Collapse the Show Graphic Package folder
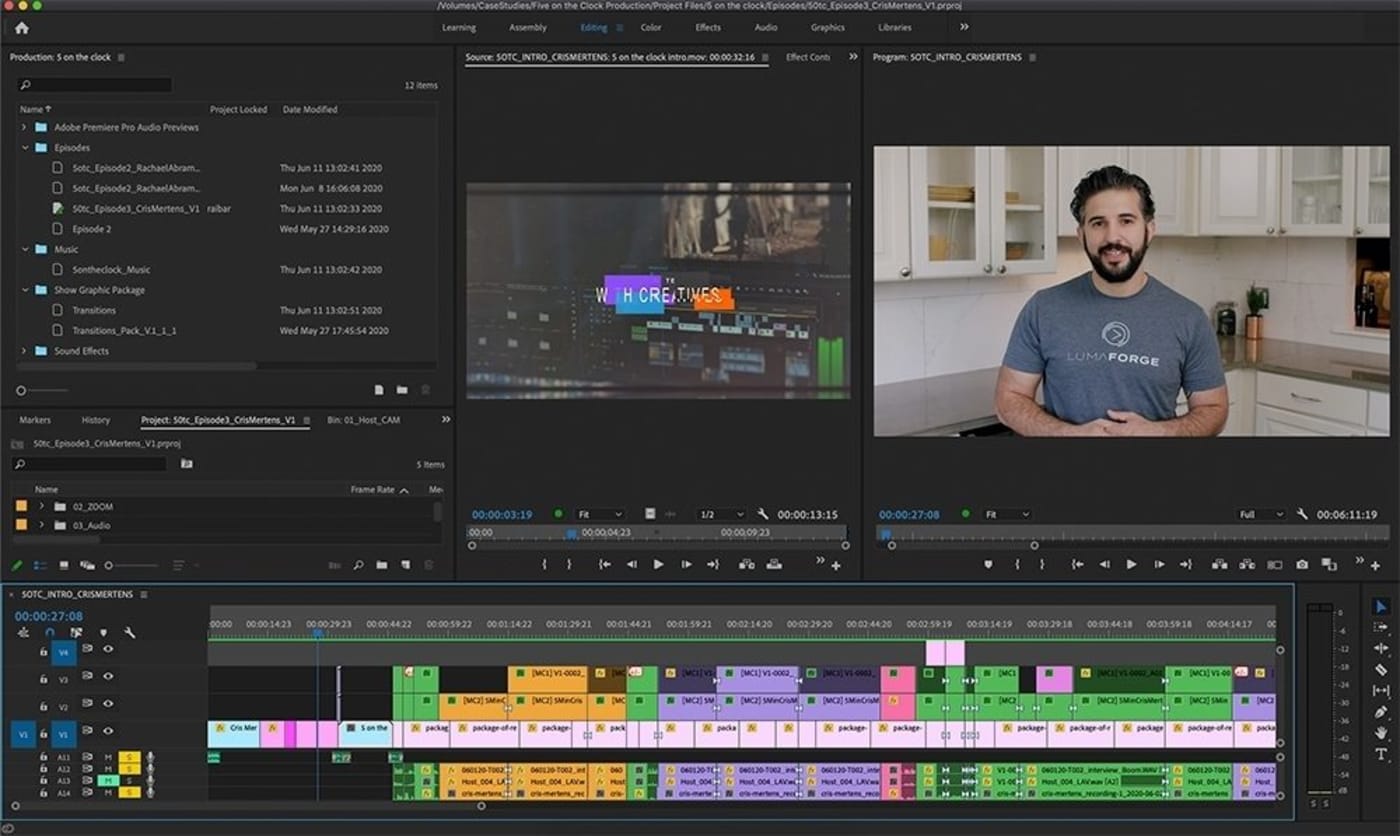The height and width of the screenshot is (836, 1400). (x=24, y=290)
